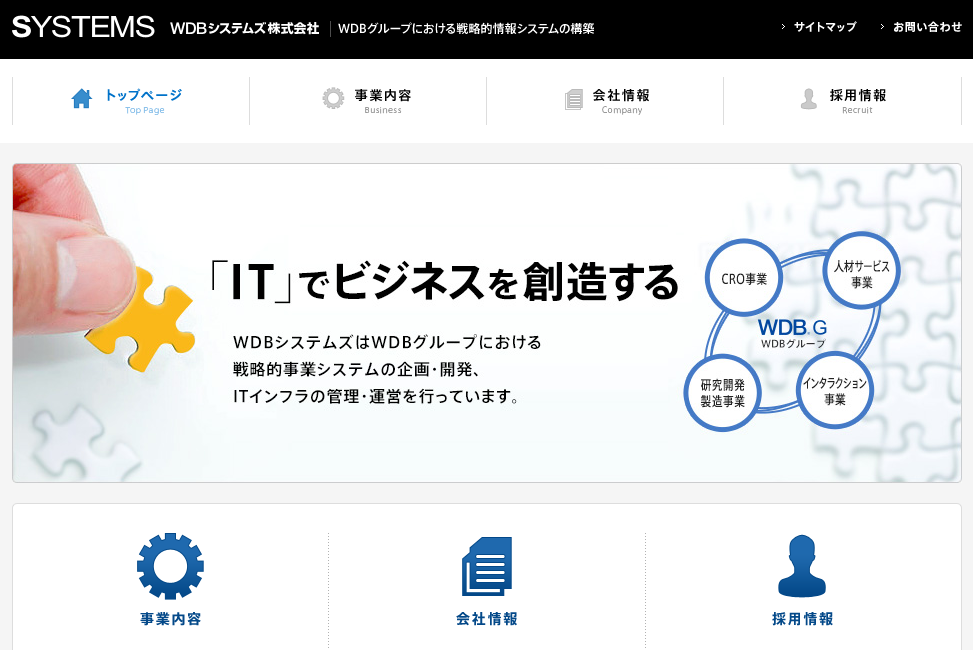
Task: Click the large blue person silhouette icon
Action: pyautogui.click(x=802, y=566)
